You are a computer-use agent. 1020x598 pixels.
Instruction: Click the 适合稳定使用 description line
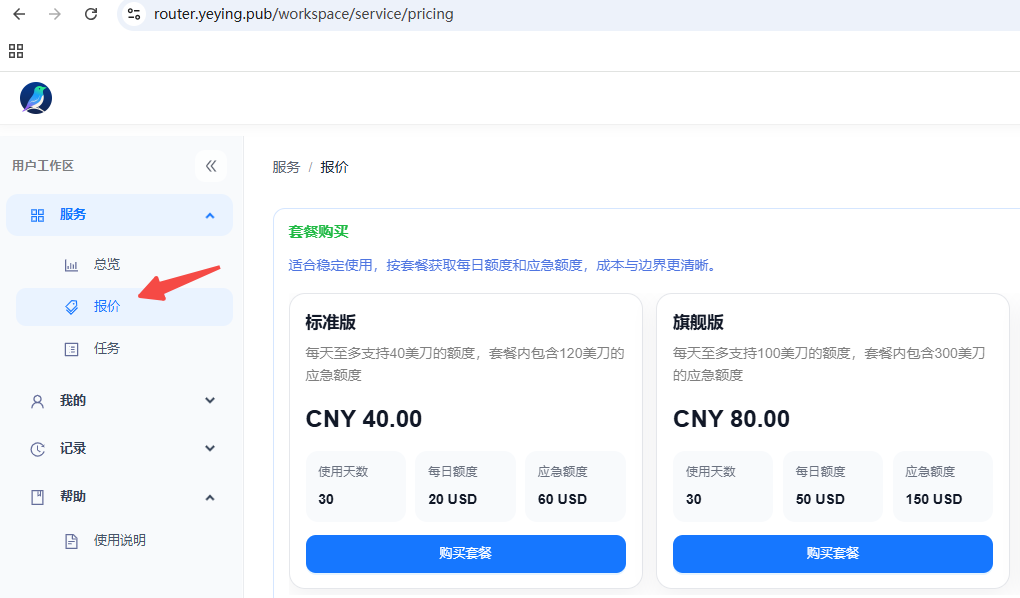tap(502, 265)
